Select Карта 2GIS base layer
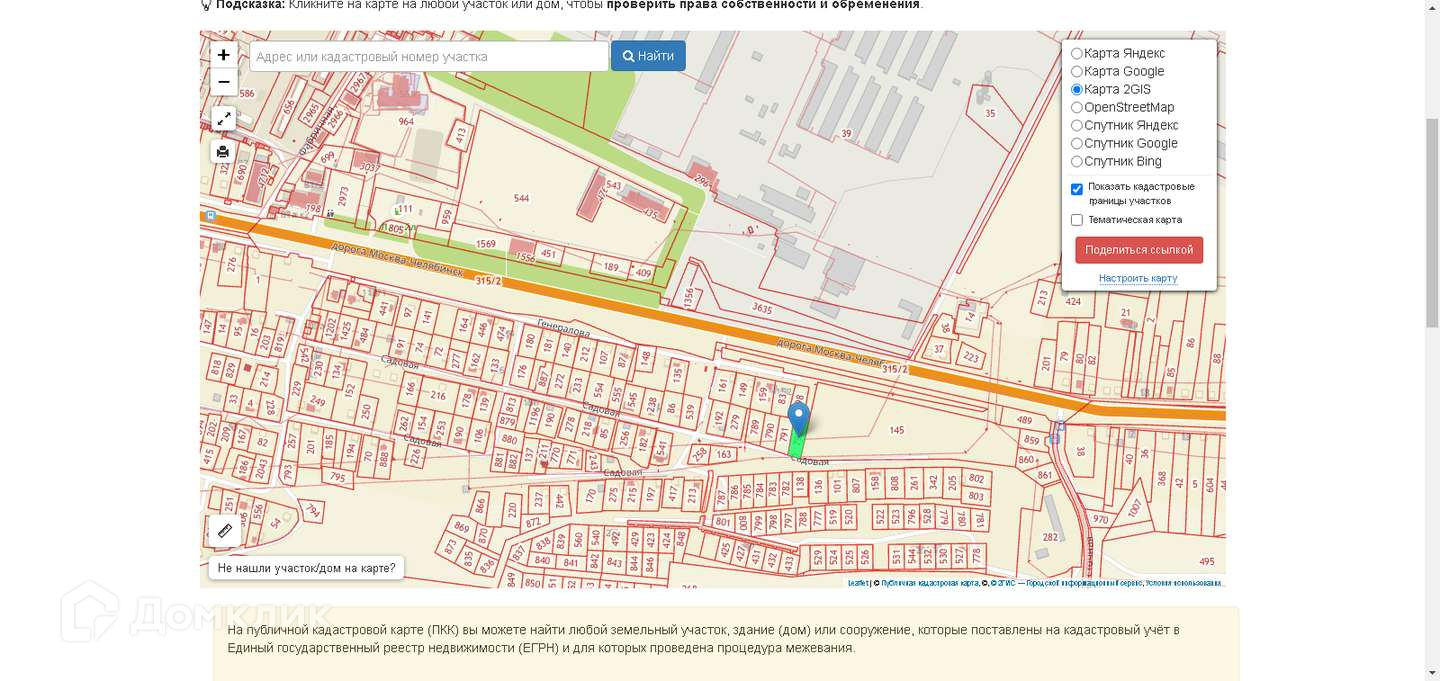This screenshot has width=1440, height=681. [x=1077, y=89]
